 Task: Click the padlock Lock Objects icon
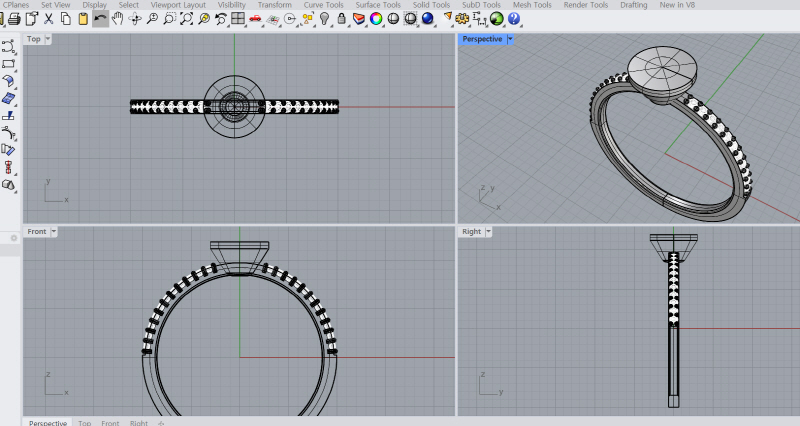[x=341, y=19]
